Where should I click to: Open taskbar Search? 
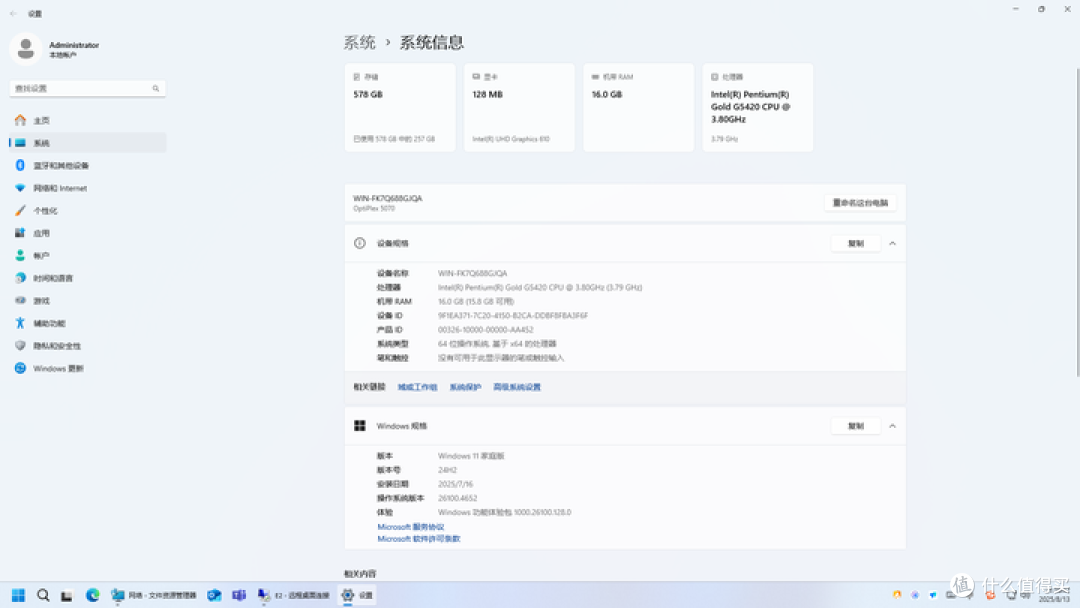[43, 596]
